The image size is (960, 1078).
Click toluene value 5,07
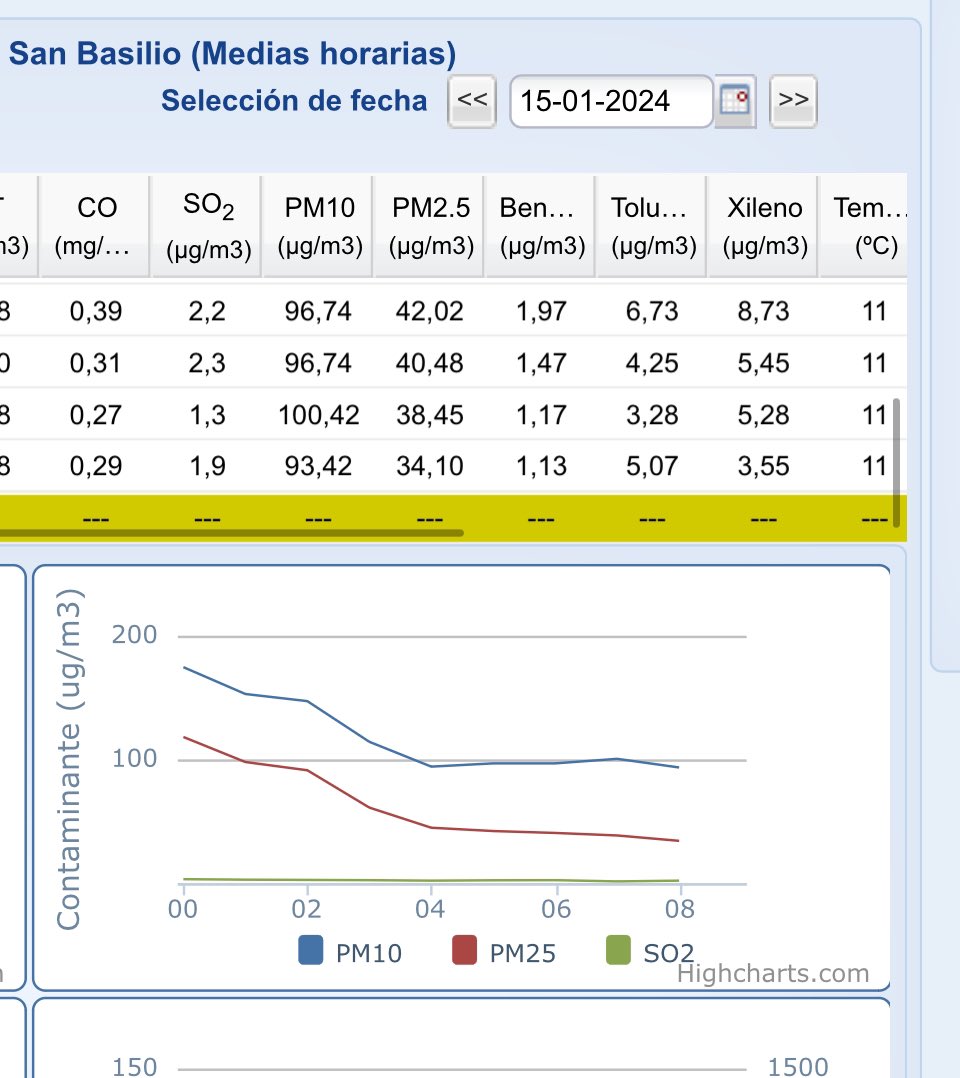tap(652, 466)
